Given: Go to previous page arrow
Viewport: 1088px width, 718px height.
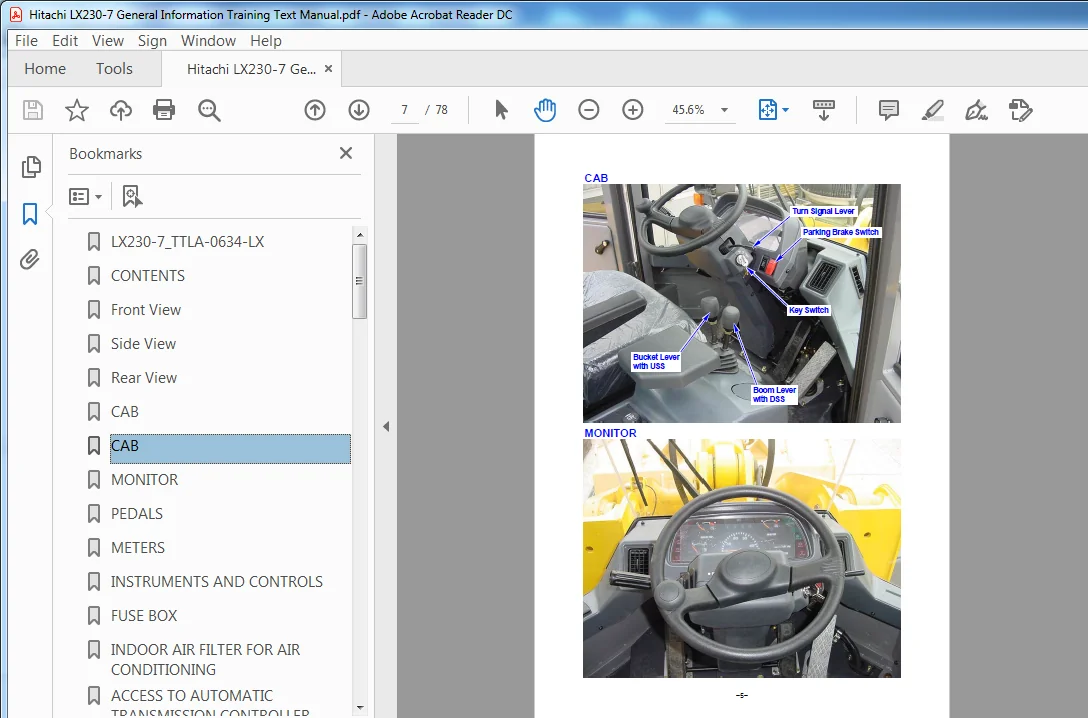Looking at the screenshot, I should pyautogui.click(x=315, y=110).
